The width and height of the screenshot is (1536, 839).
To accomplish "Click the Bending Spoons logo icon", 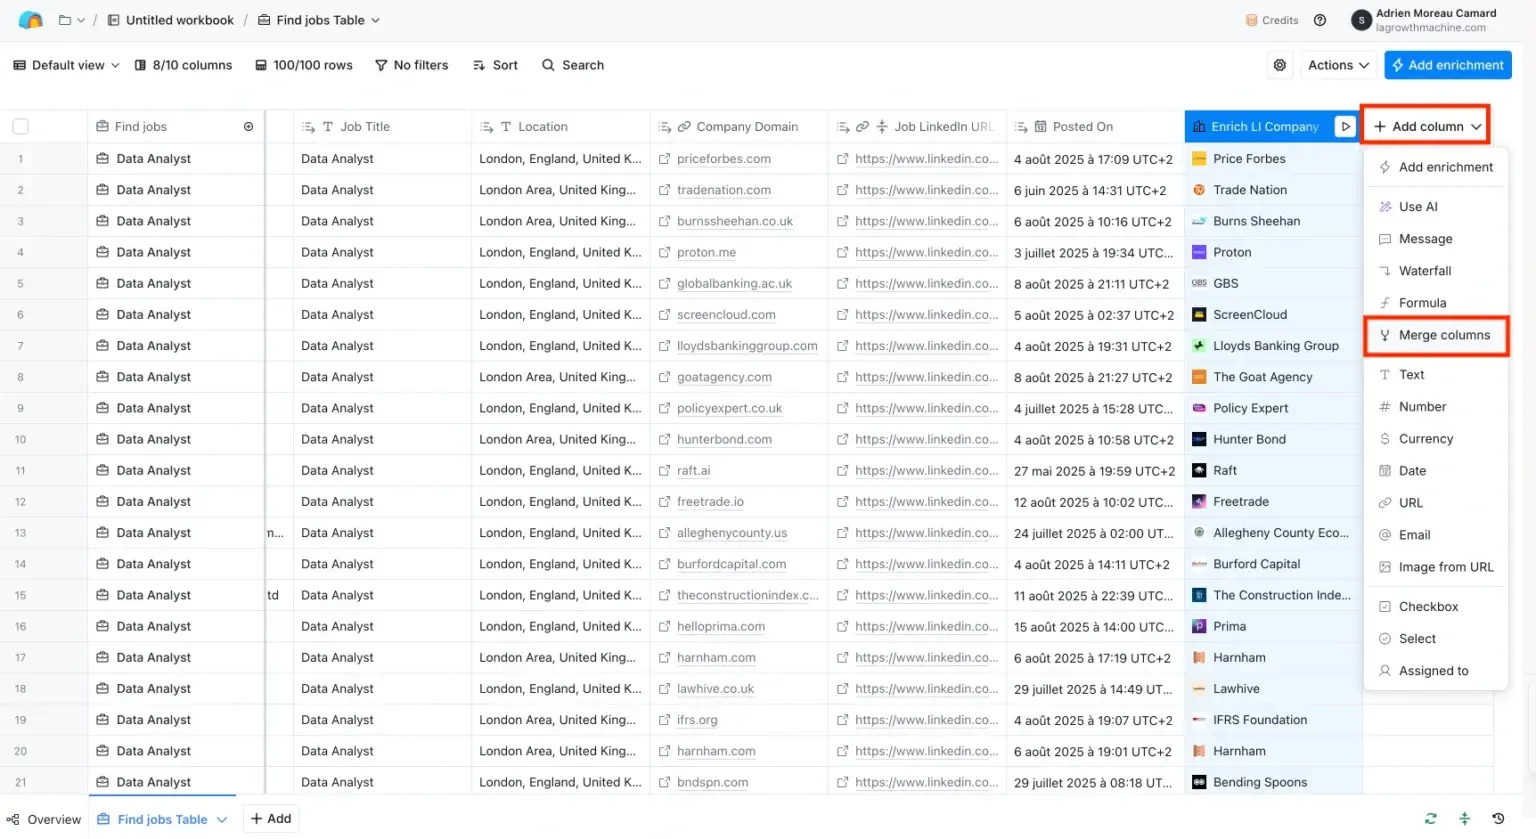I will pyautogui.click(x=1199, y=783).
